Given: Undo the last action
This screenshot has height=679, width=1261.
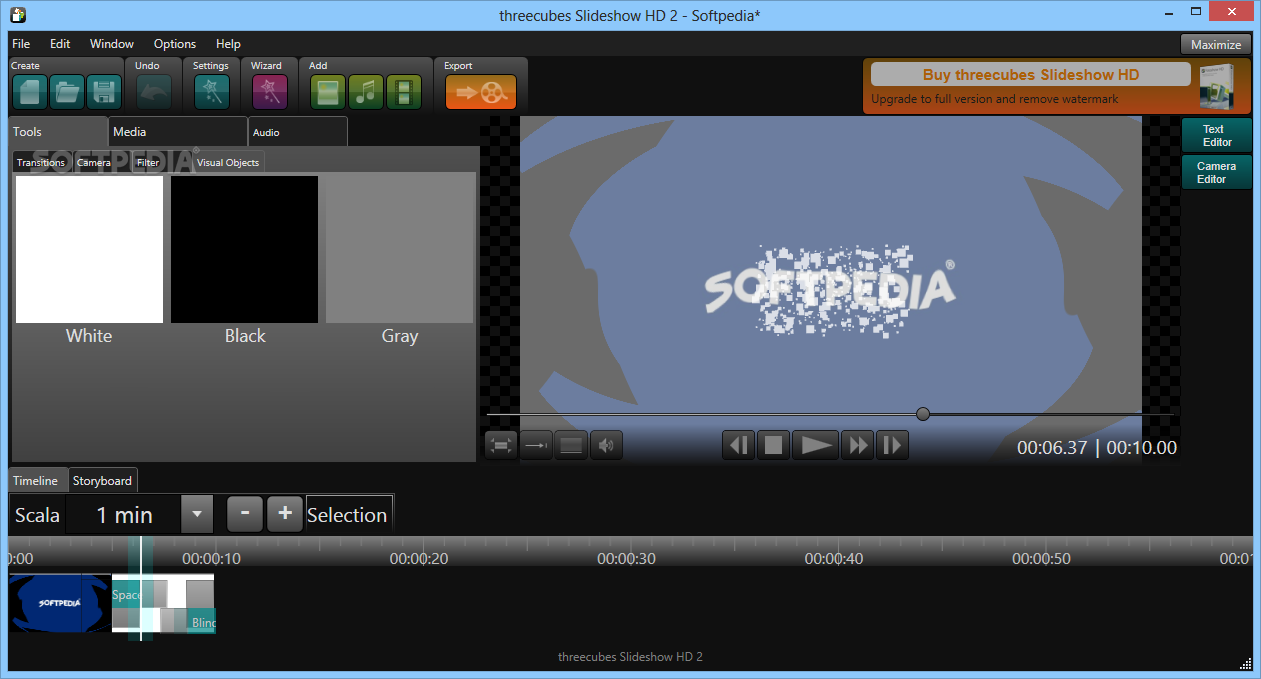Looking at the screenshot, I should click(x=153, y=92).
